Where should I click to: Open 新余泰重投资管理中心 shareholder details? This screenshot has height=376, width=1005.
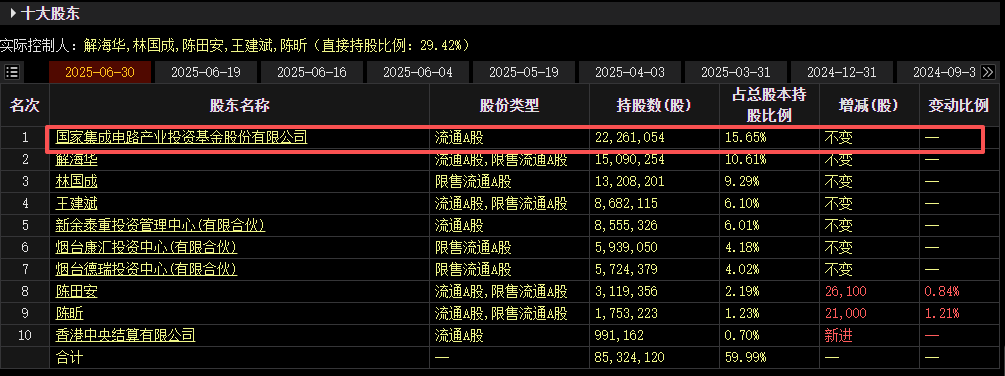point(160,225)
